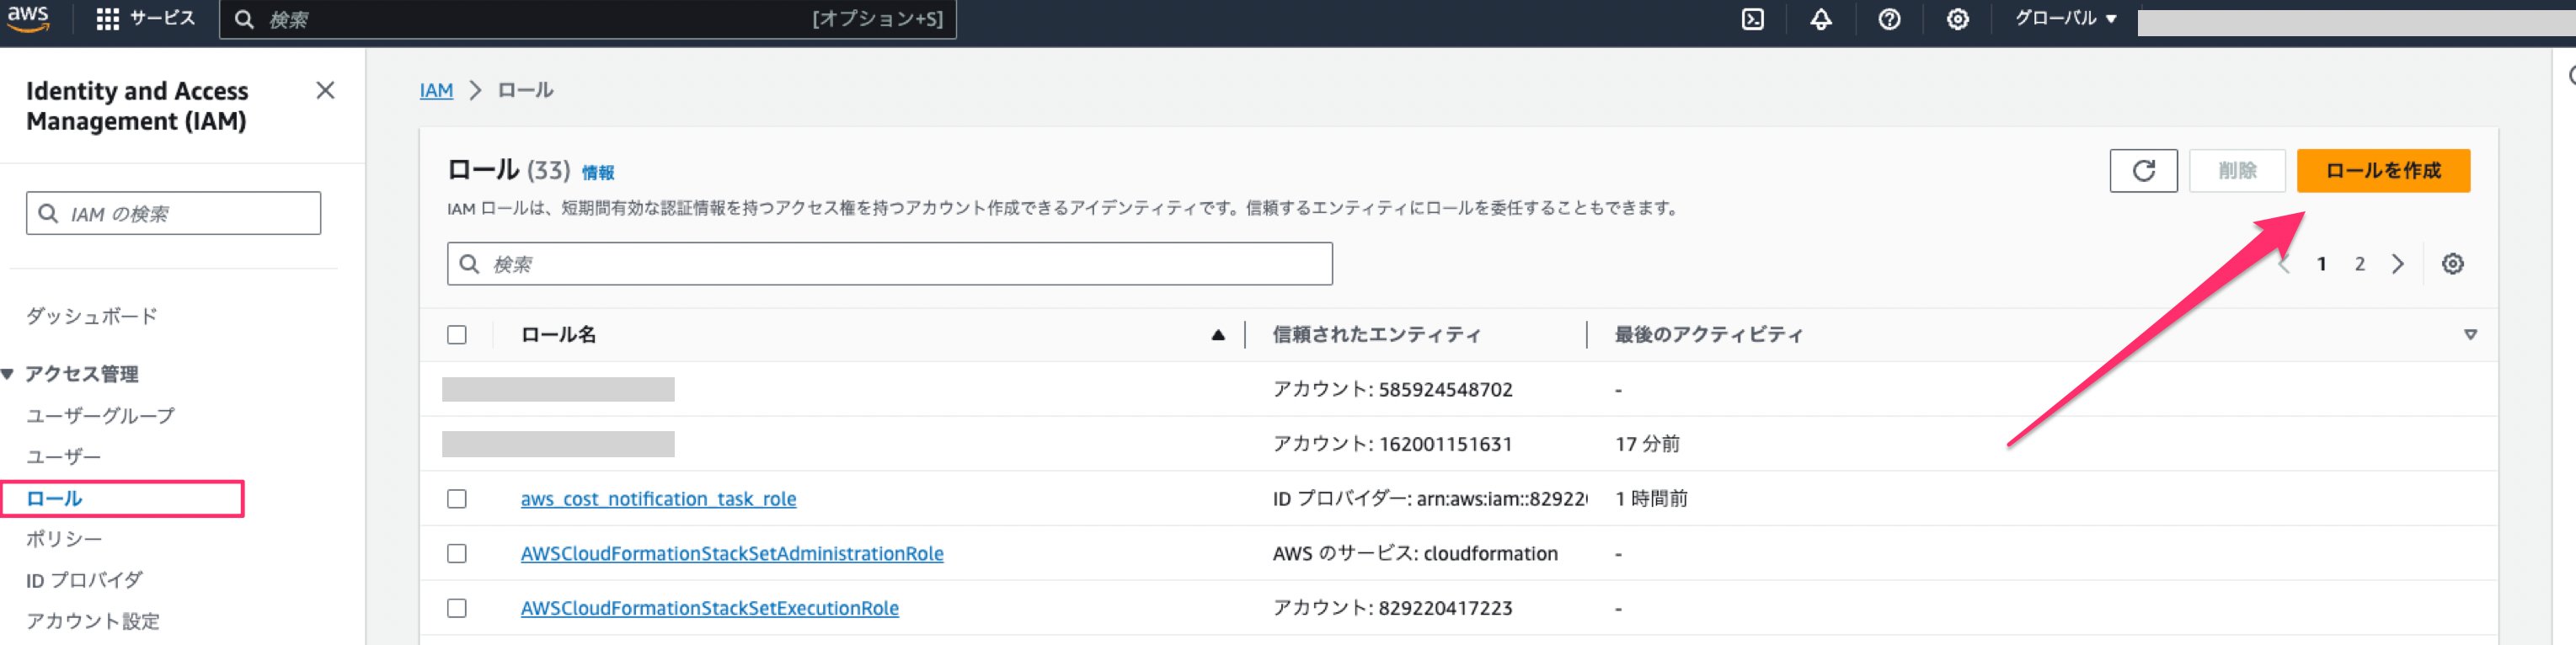Go to page 2

pos(2359,264)
